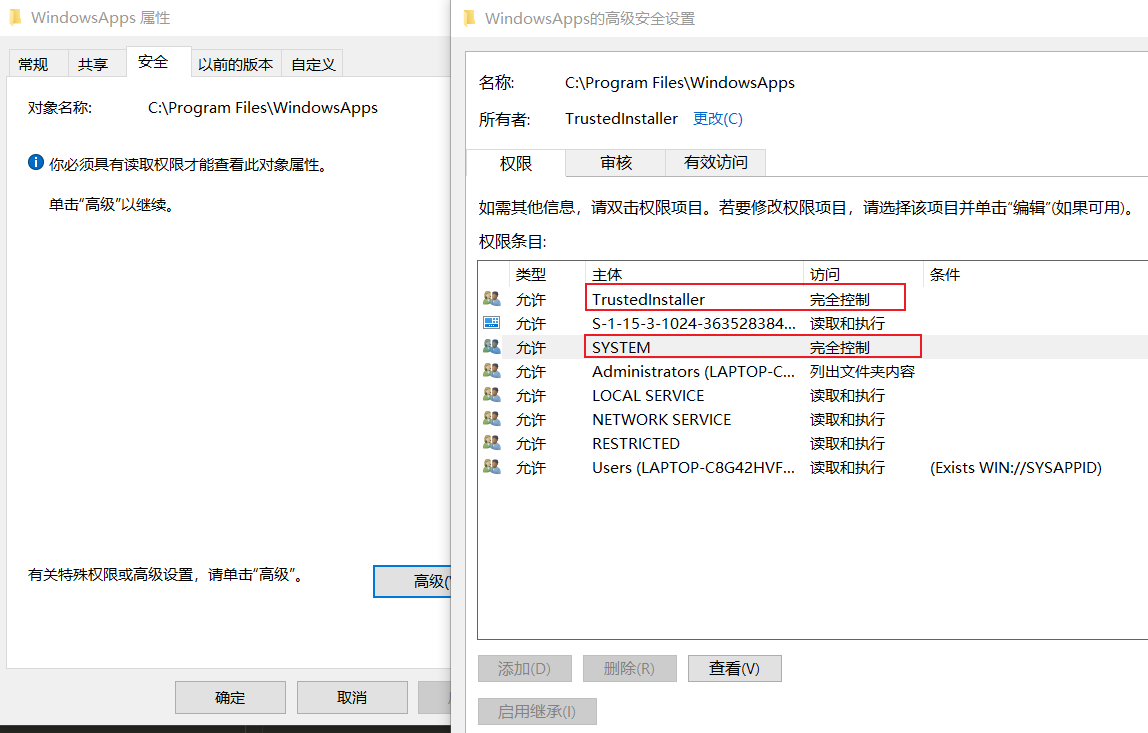Select the TrustedInstaller permission entry
The width and height of the screenshot is (1148, 733).
click(x=813, y=299)
